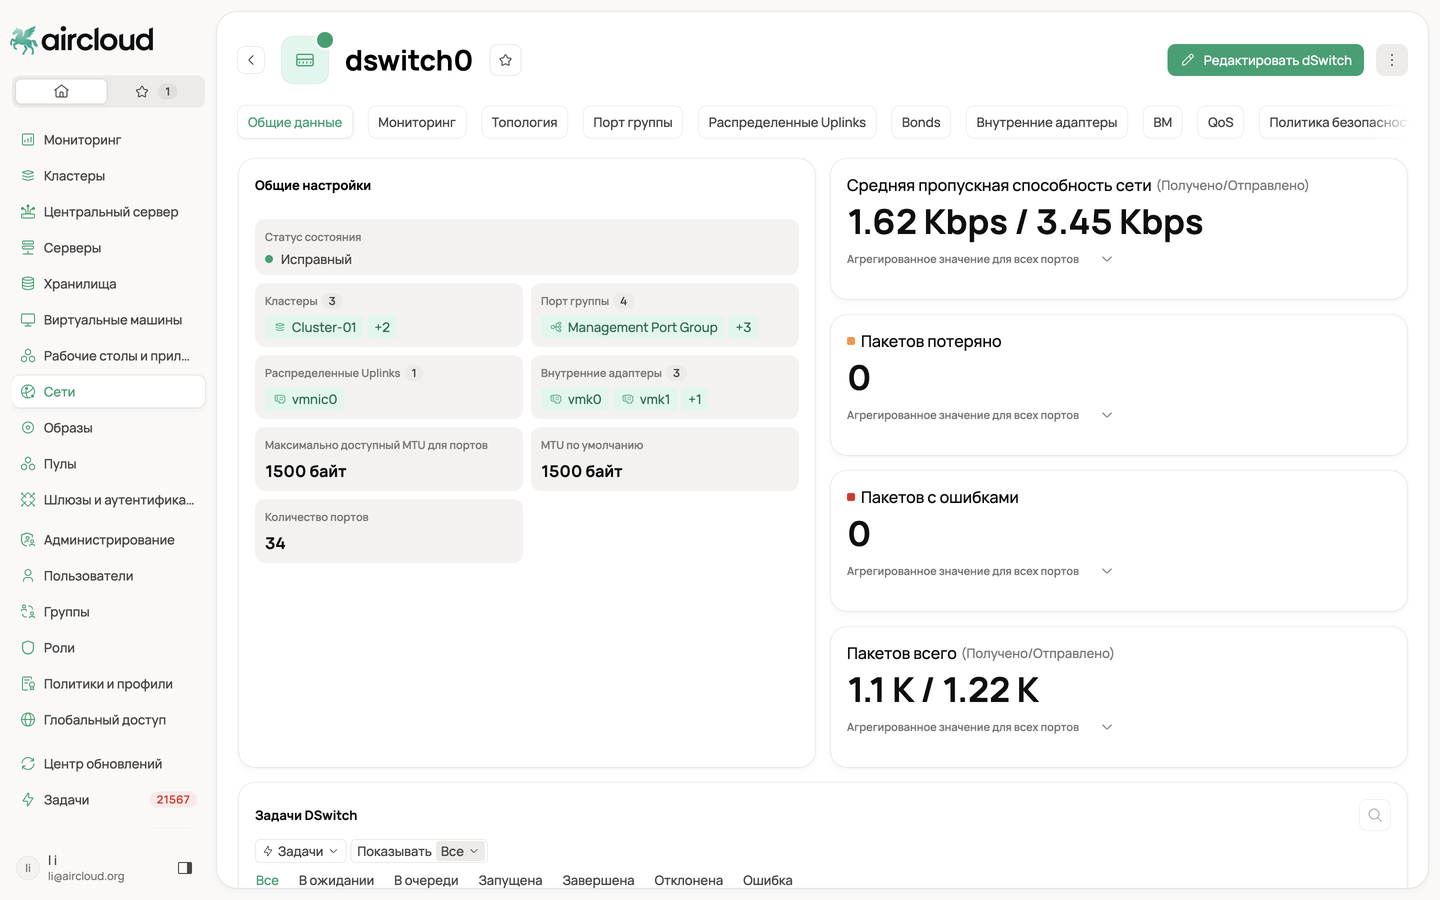The image size is (1440, 900).
Task: Open the favorites star tab in sidebar
Action: 155,91
